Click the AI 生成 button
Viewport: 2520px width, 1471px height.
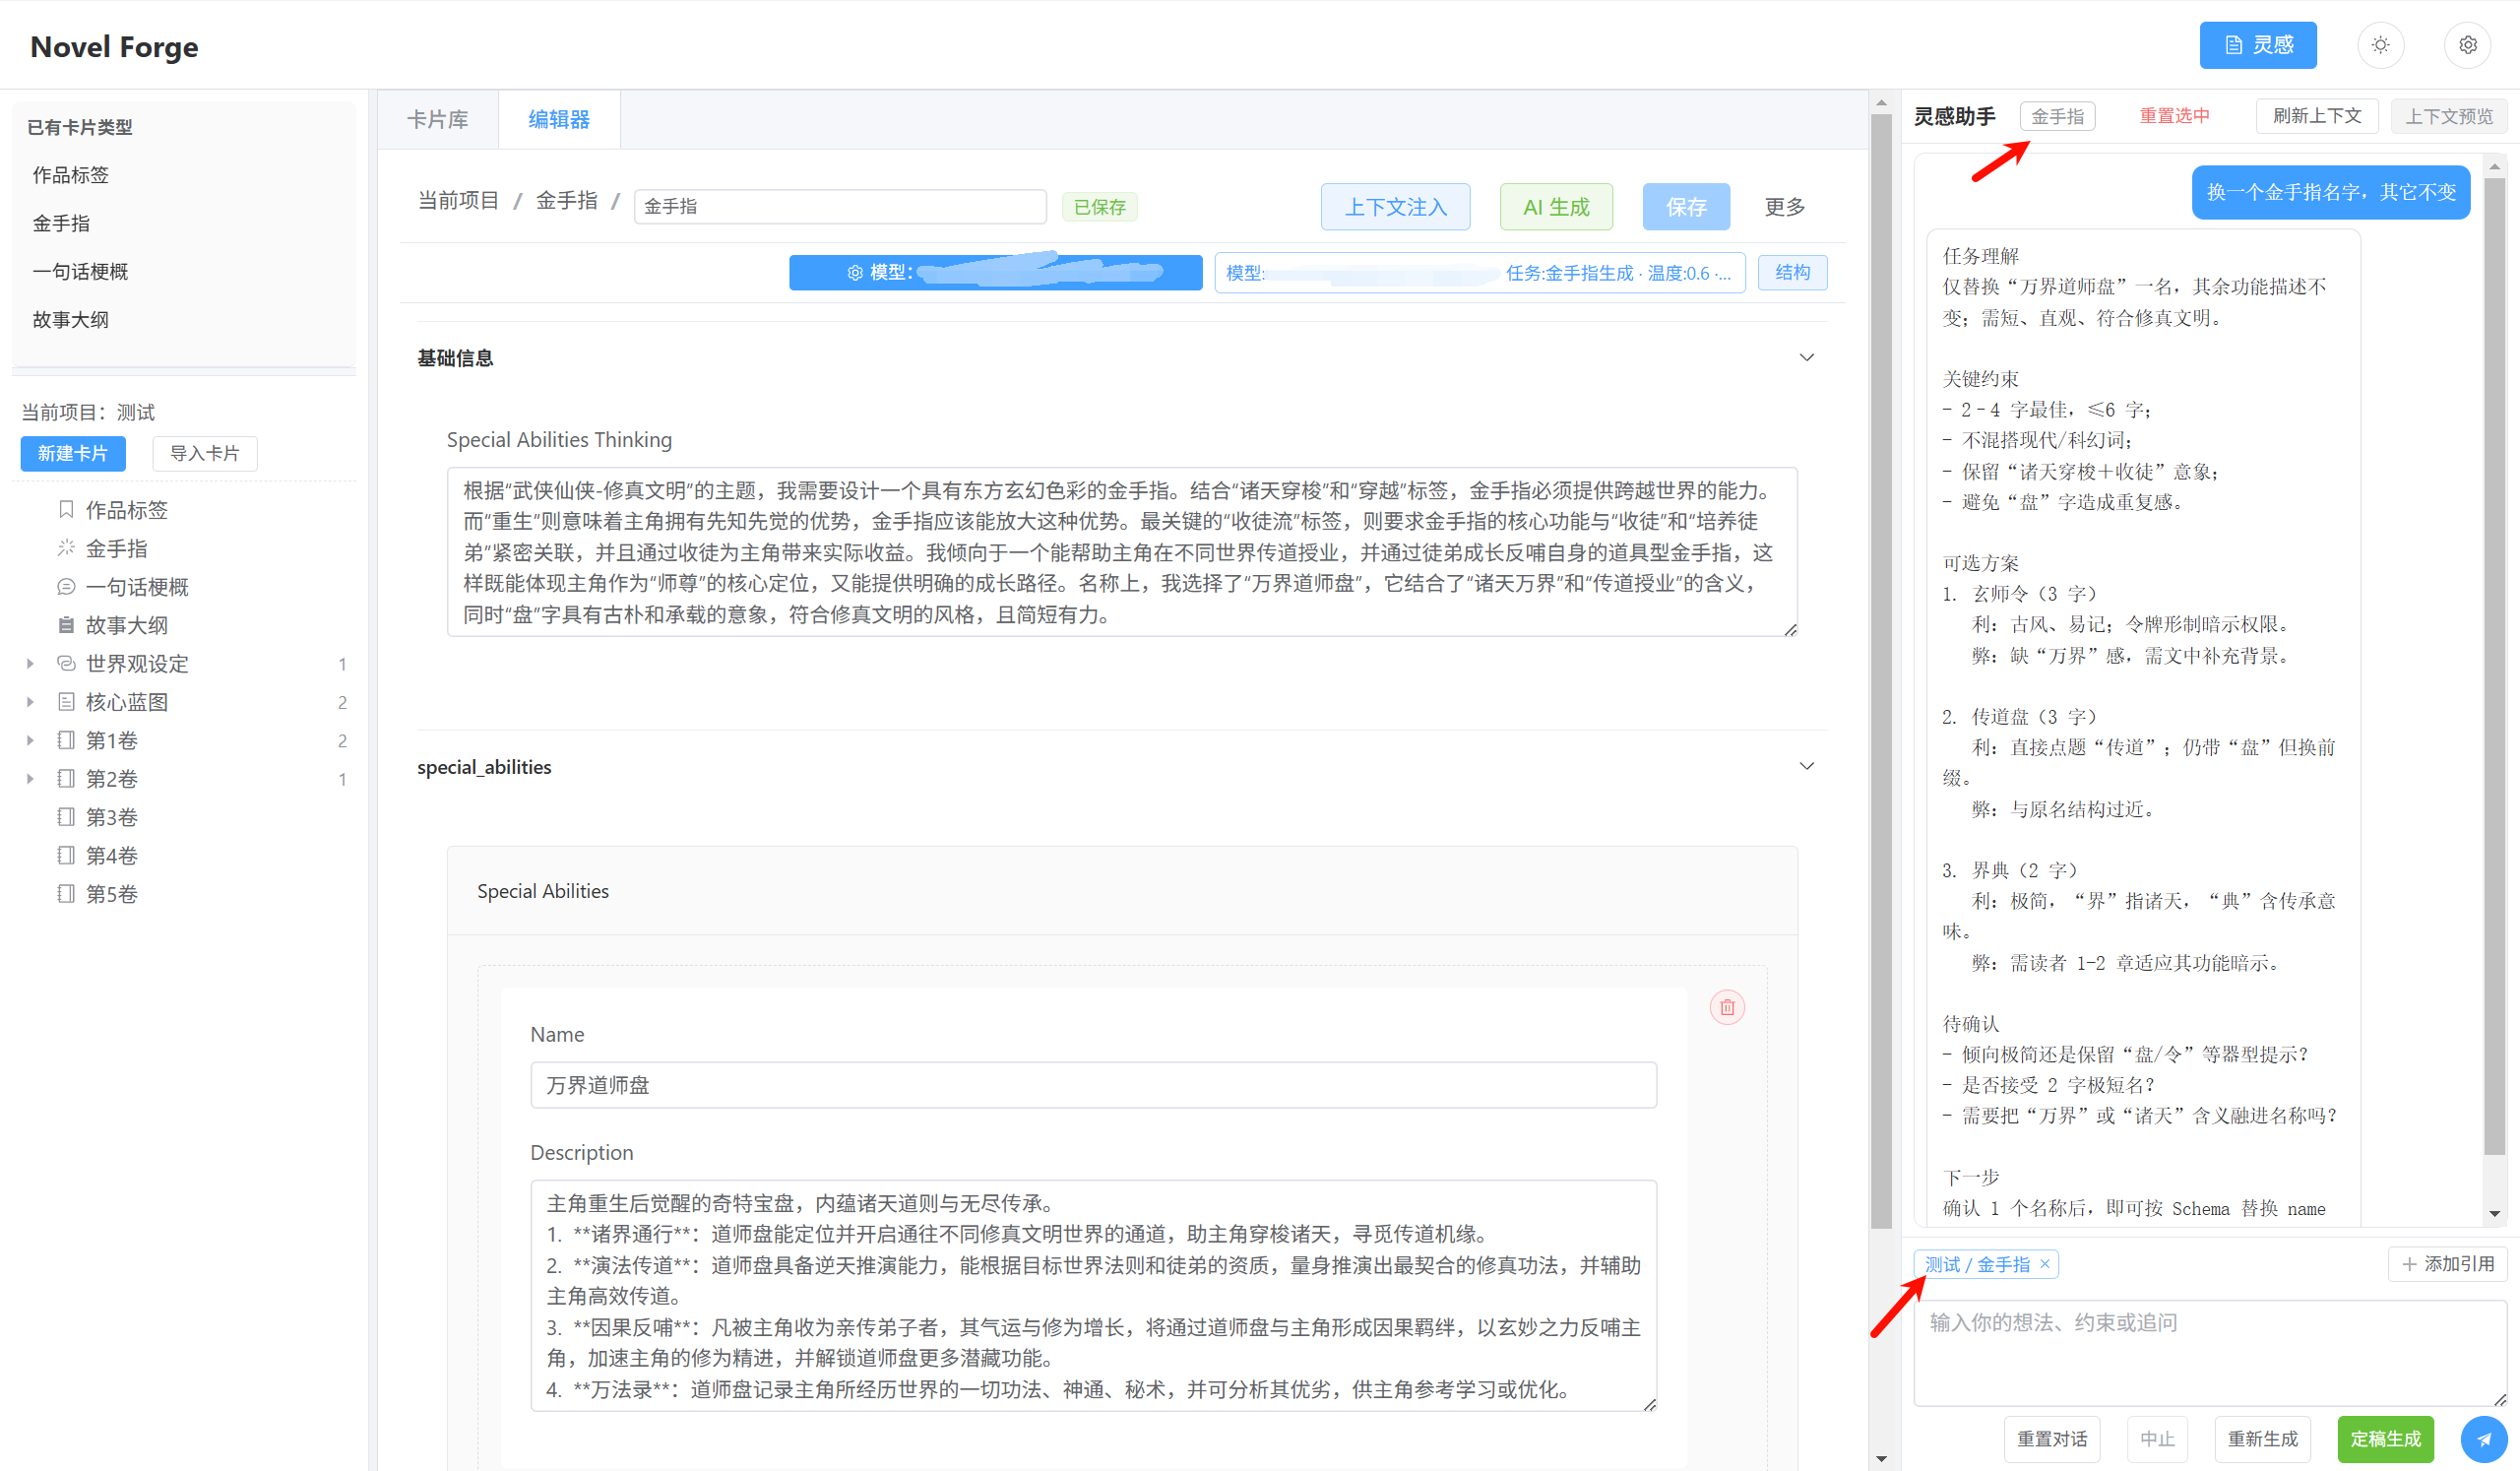click(x=1556, y=207)
